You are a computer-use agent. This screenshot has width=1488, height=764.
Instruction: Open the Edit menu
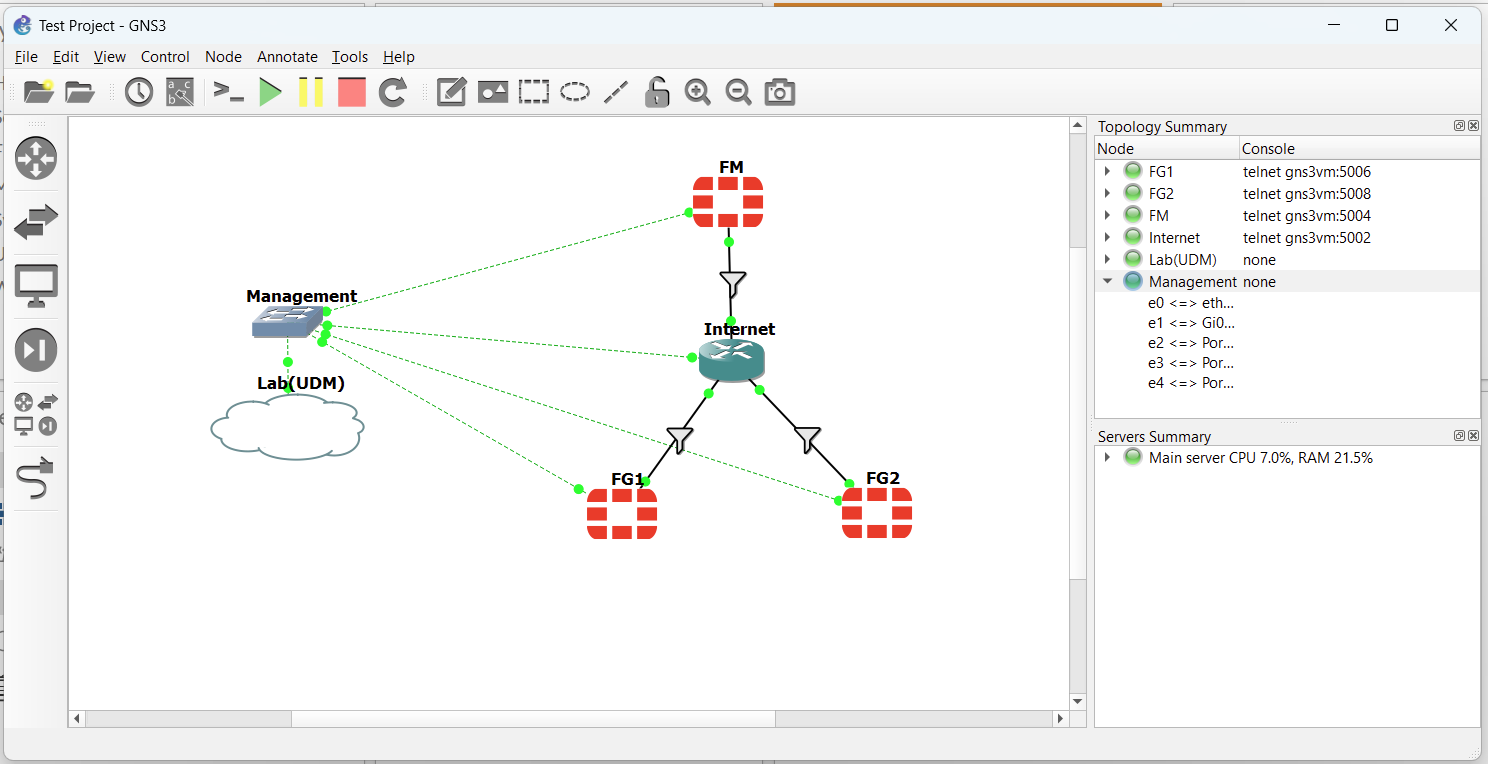coord(66,57)
